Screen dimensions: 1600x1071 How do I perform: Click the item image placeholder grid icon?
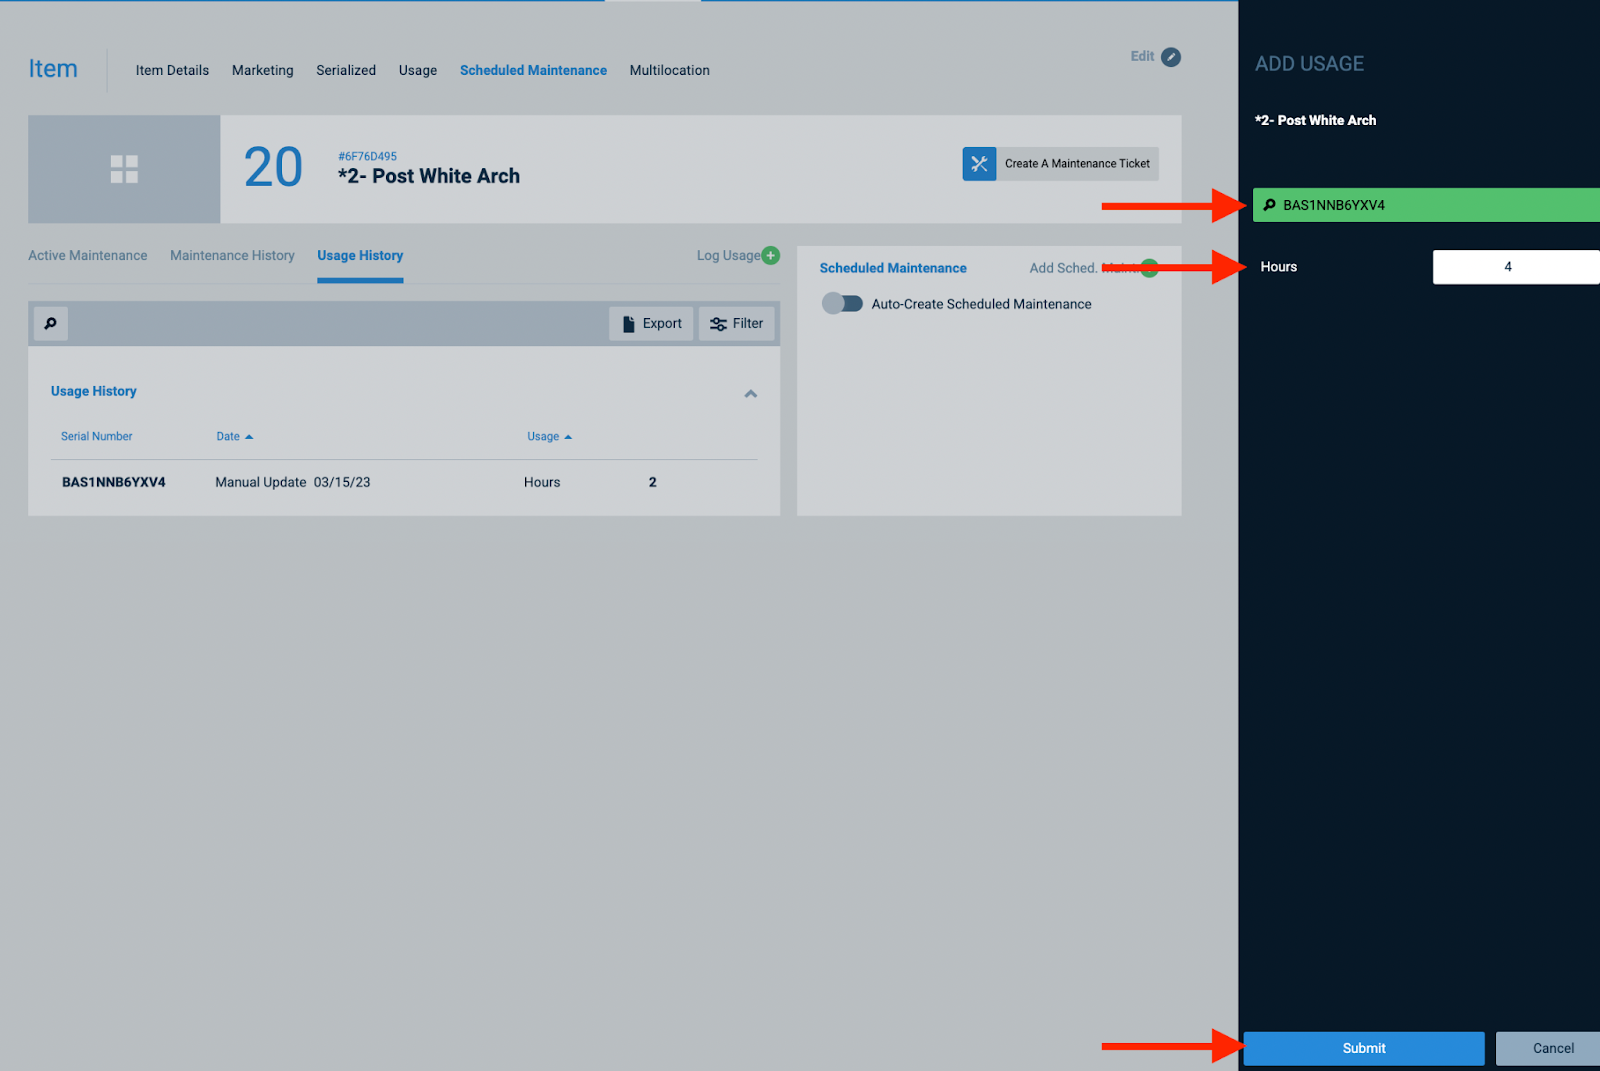pyautogui.click(x=123, y=169)
